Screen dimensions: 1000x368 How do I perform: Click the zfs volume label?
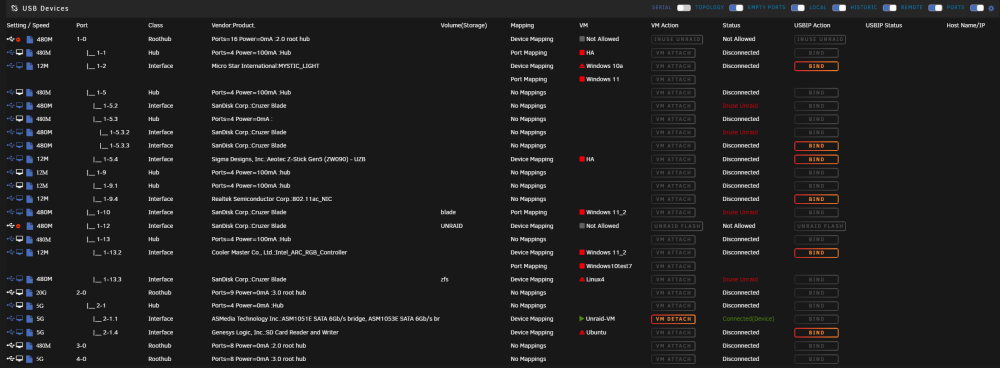(x=445, y=279)
